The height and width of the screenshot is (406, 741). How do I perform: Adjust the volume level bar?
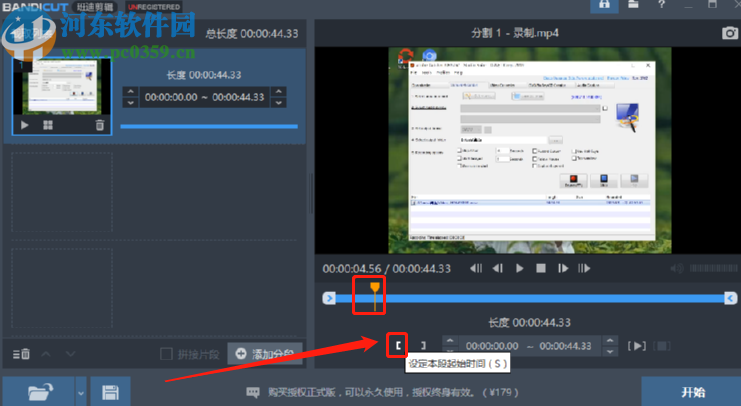[x=713, y=268]
